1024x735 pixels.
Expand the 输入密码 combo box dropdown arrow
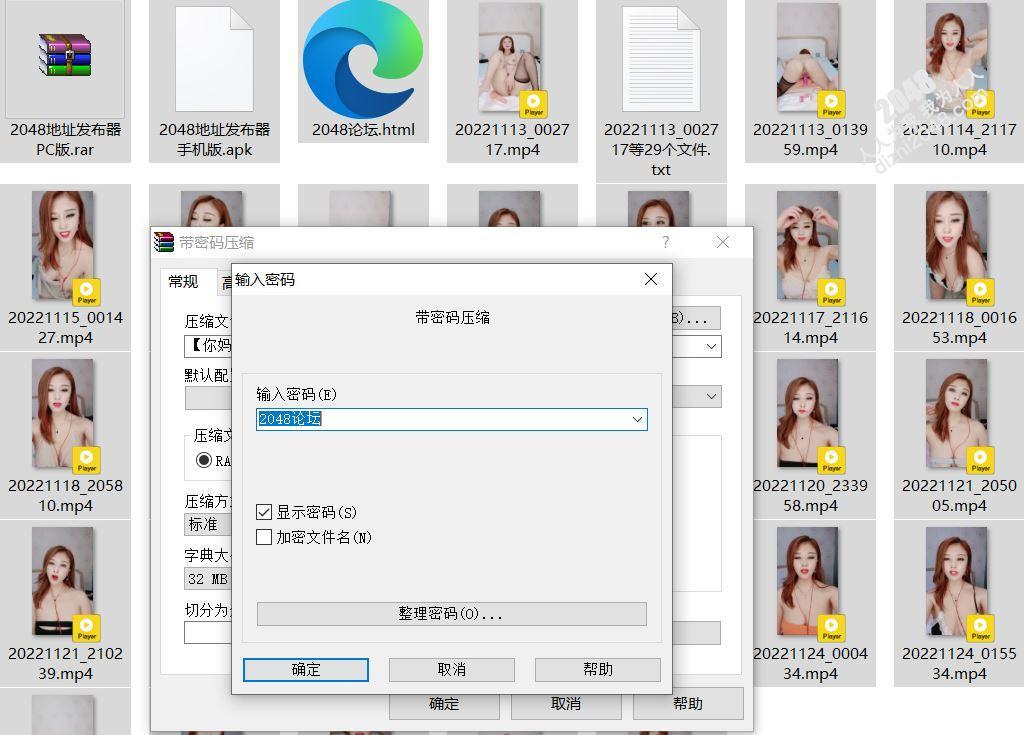click(637, 419)
